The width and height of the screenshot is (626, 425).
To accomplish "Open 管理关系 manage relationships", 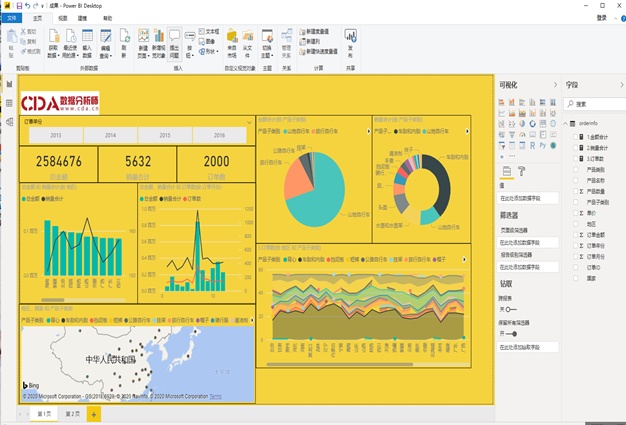I will coord(287,43).
